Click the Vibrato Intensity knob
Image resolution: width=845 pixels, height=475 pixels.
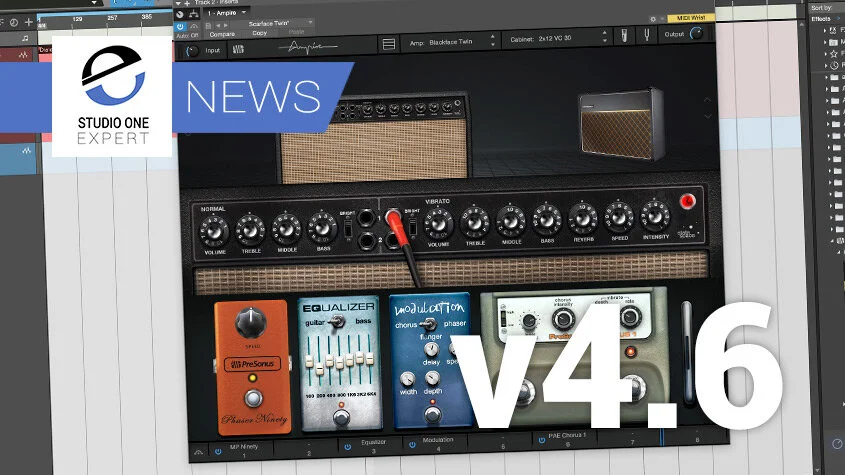point(655,216)
